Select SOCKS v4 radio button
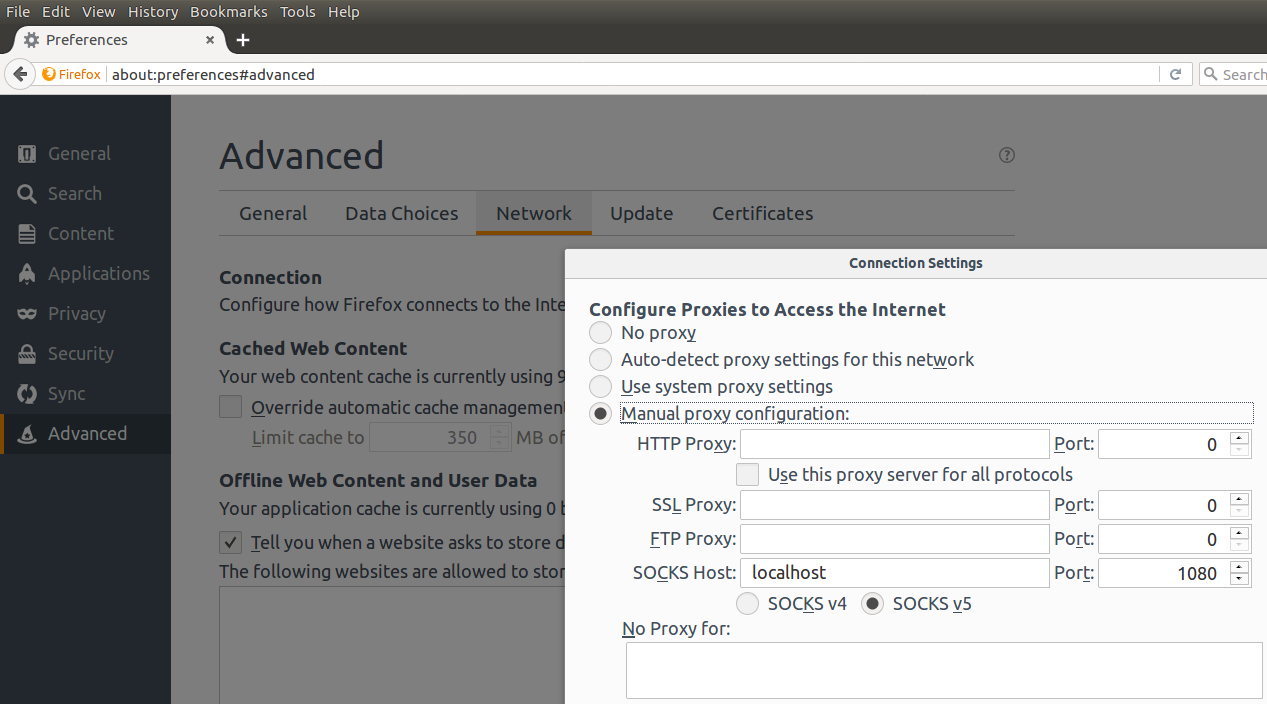 point(747,604)
